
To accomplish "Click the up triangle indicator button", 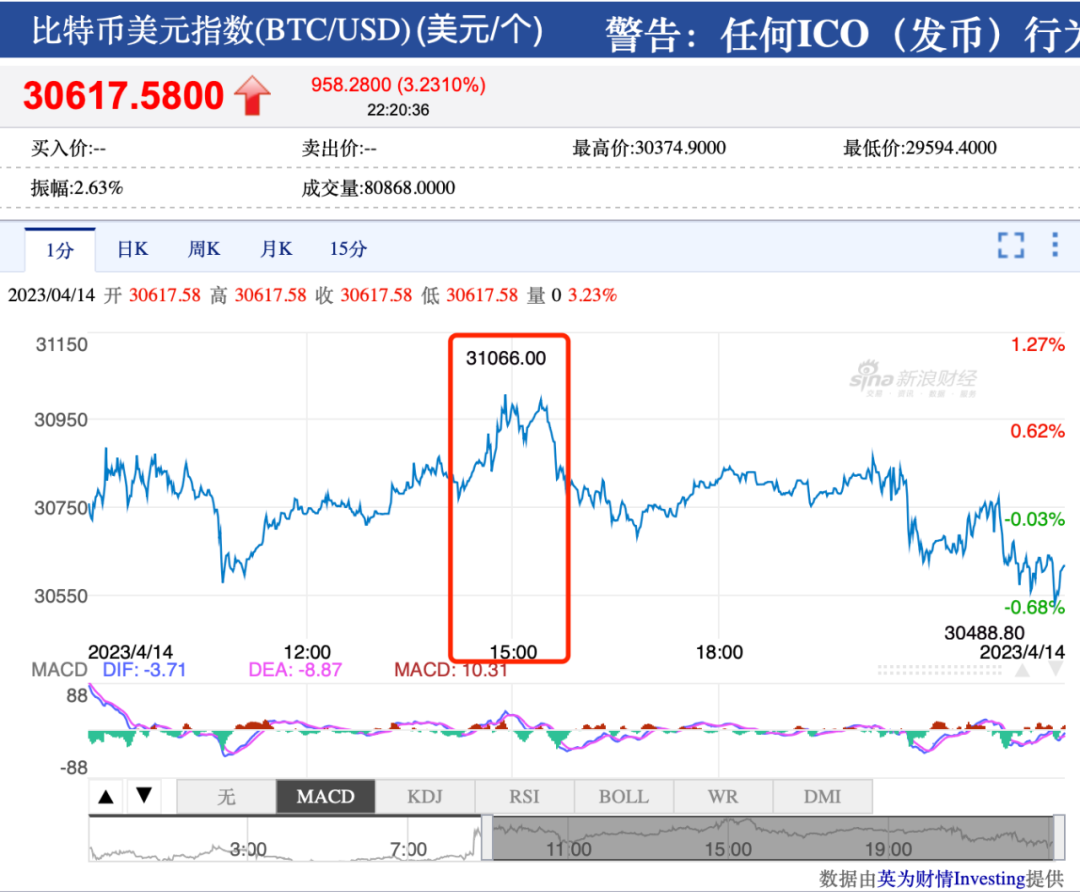I will [106, 796].
